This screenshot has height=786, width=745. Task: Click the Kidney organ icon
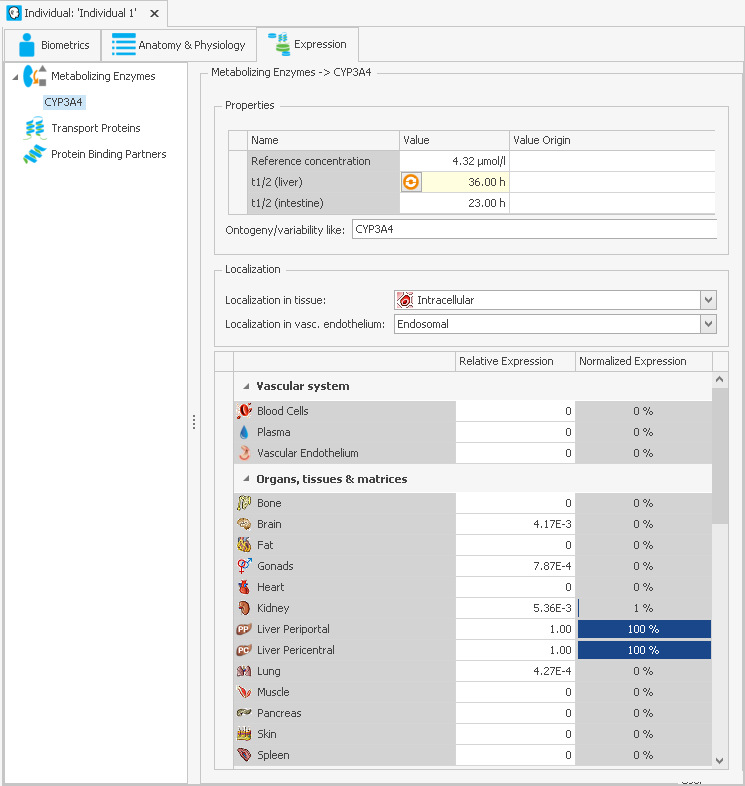(x=244, y=608)
